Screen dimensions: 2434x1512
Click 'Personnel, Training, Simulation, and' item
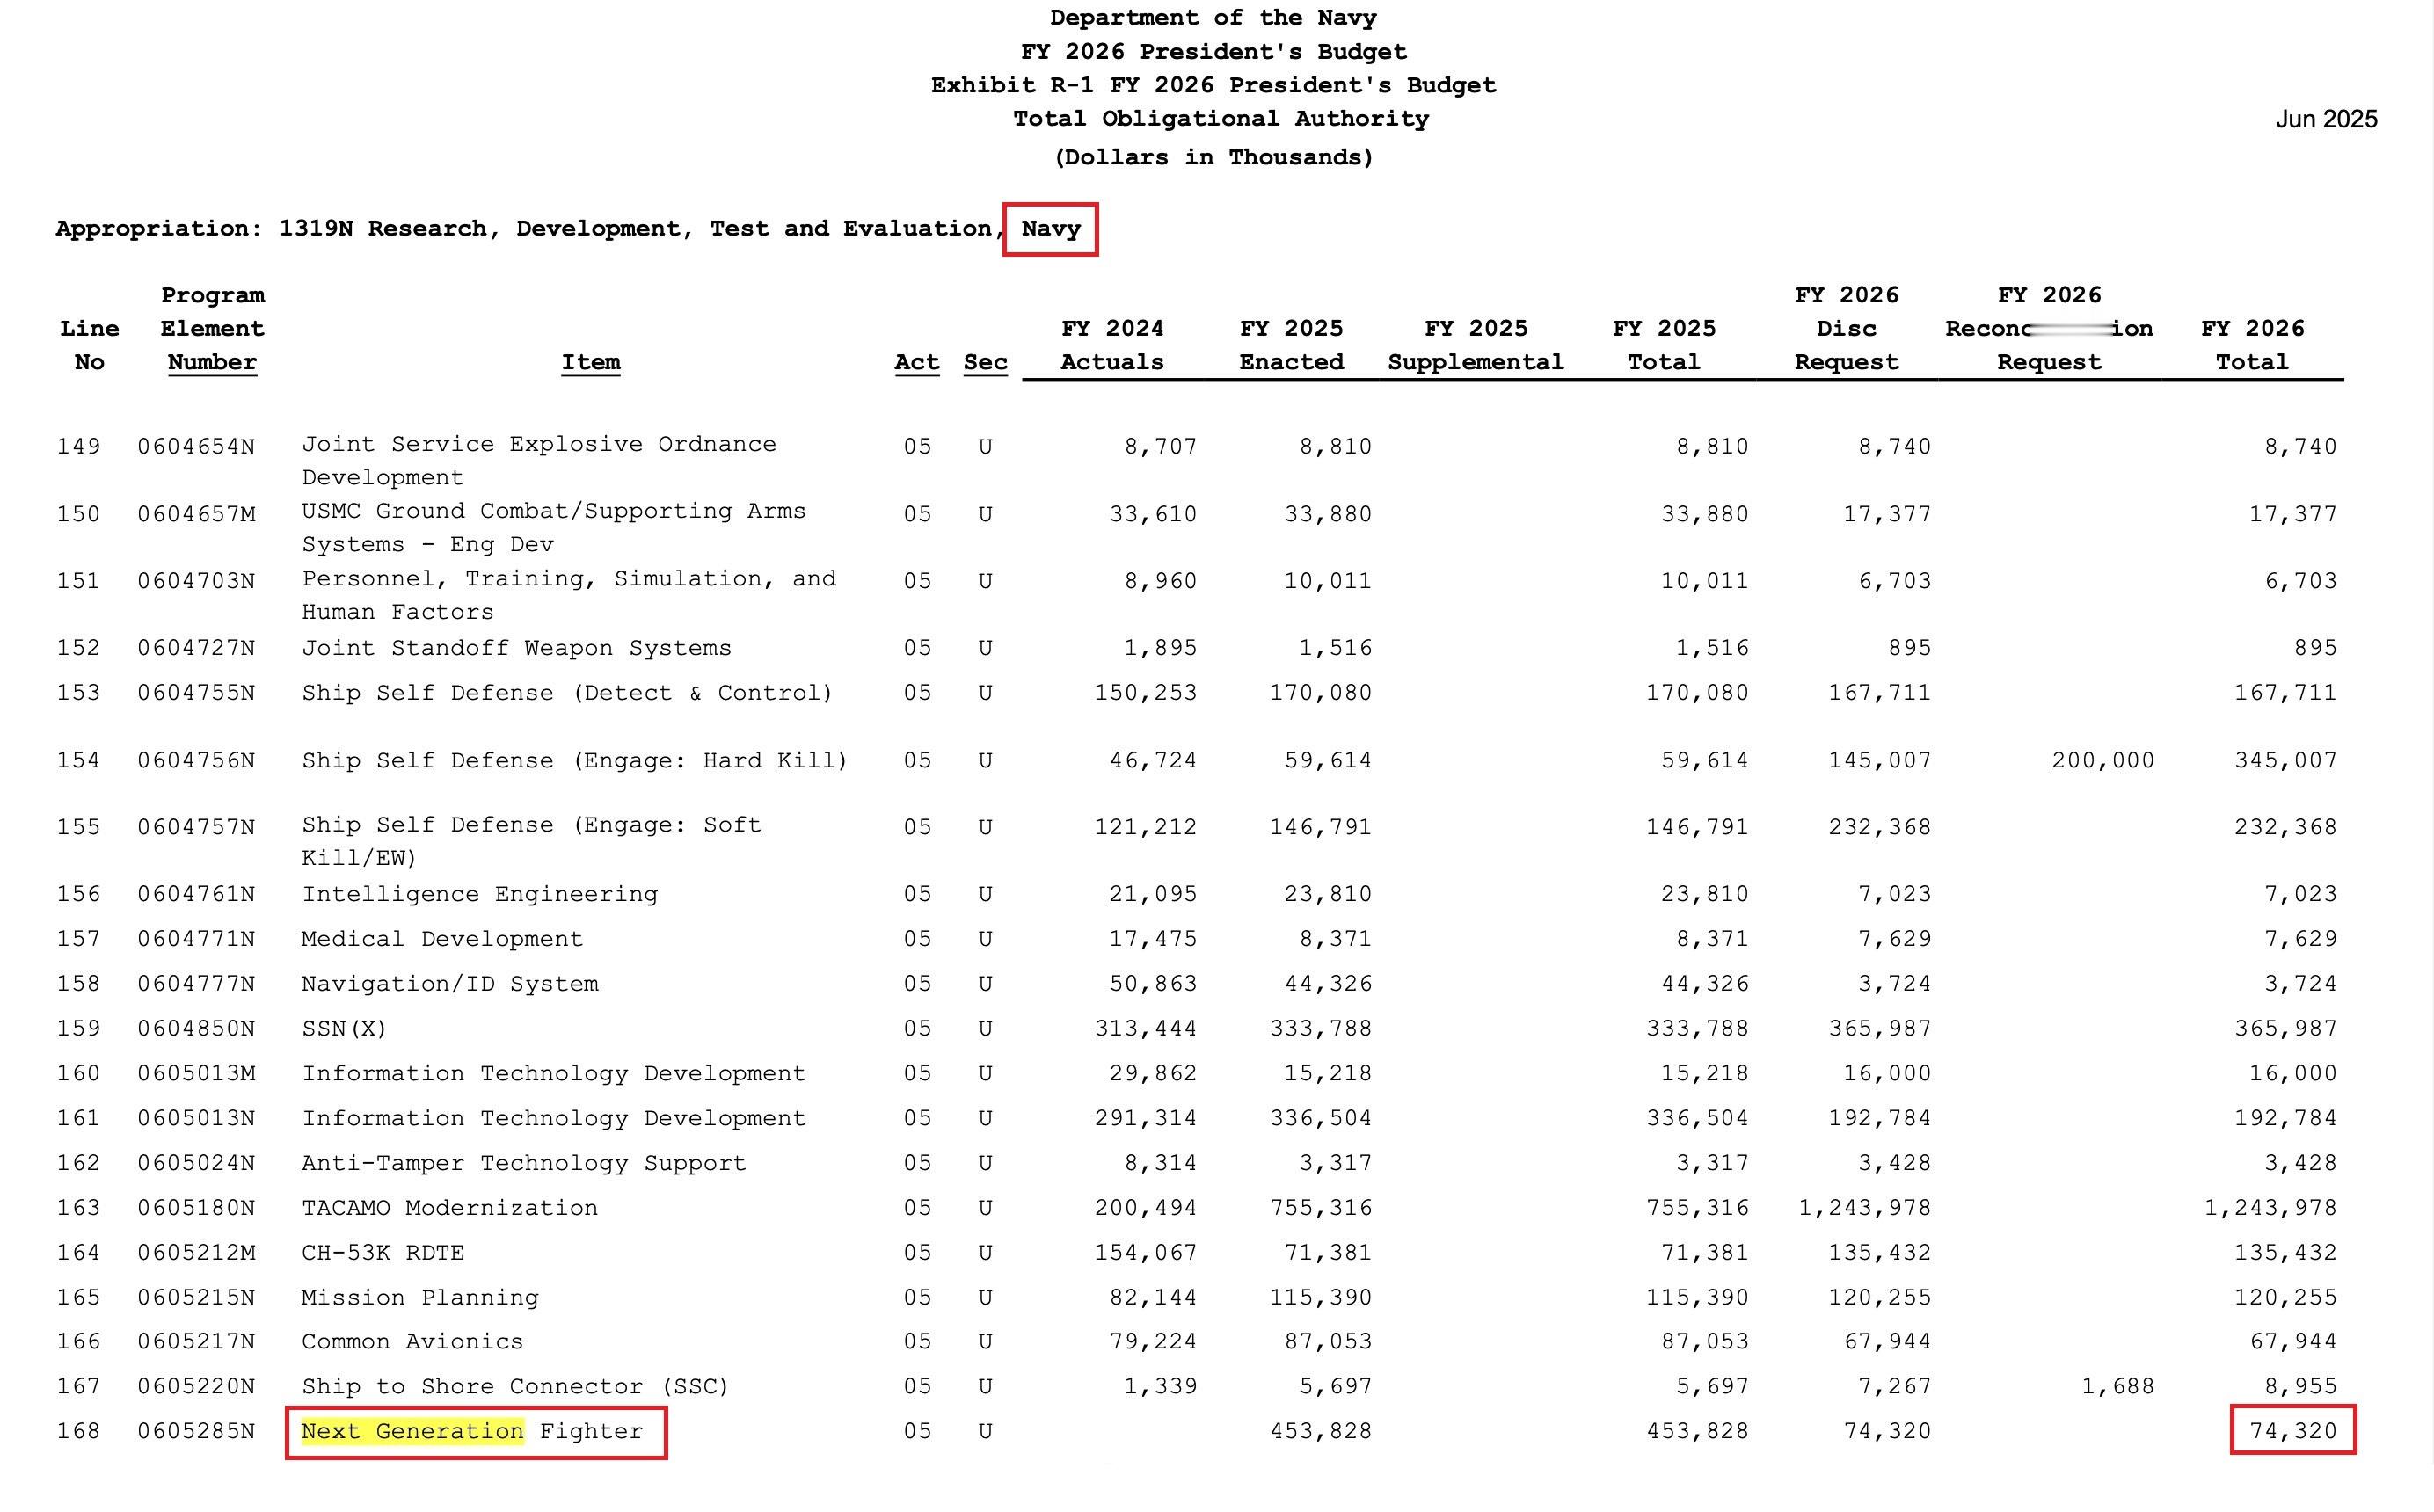[x=569, y=579]
